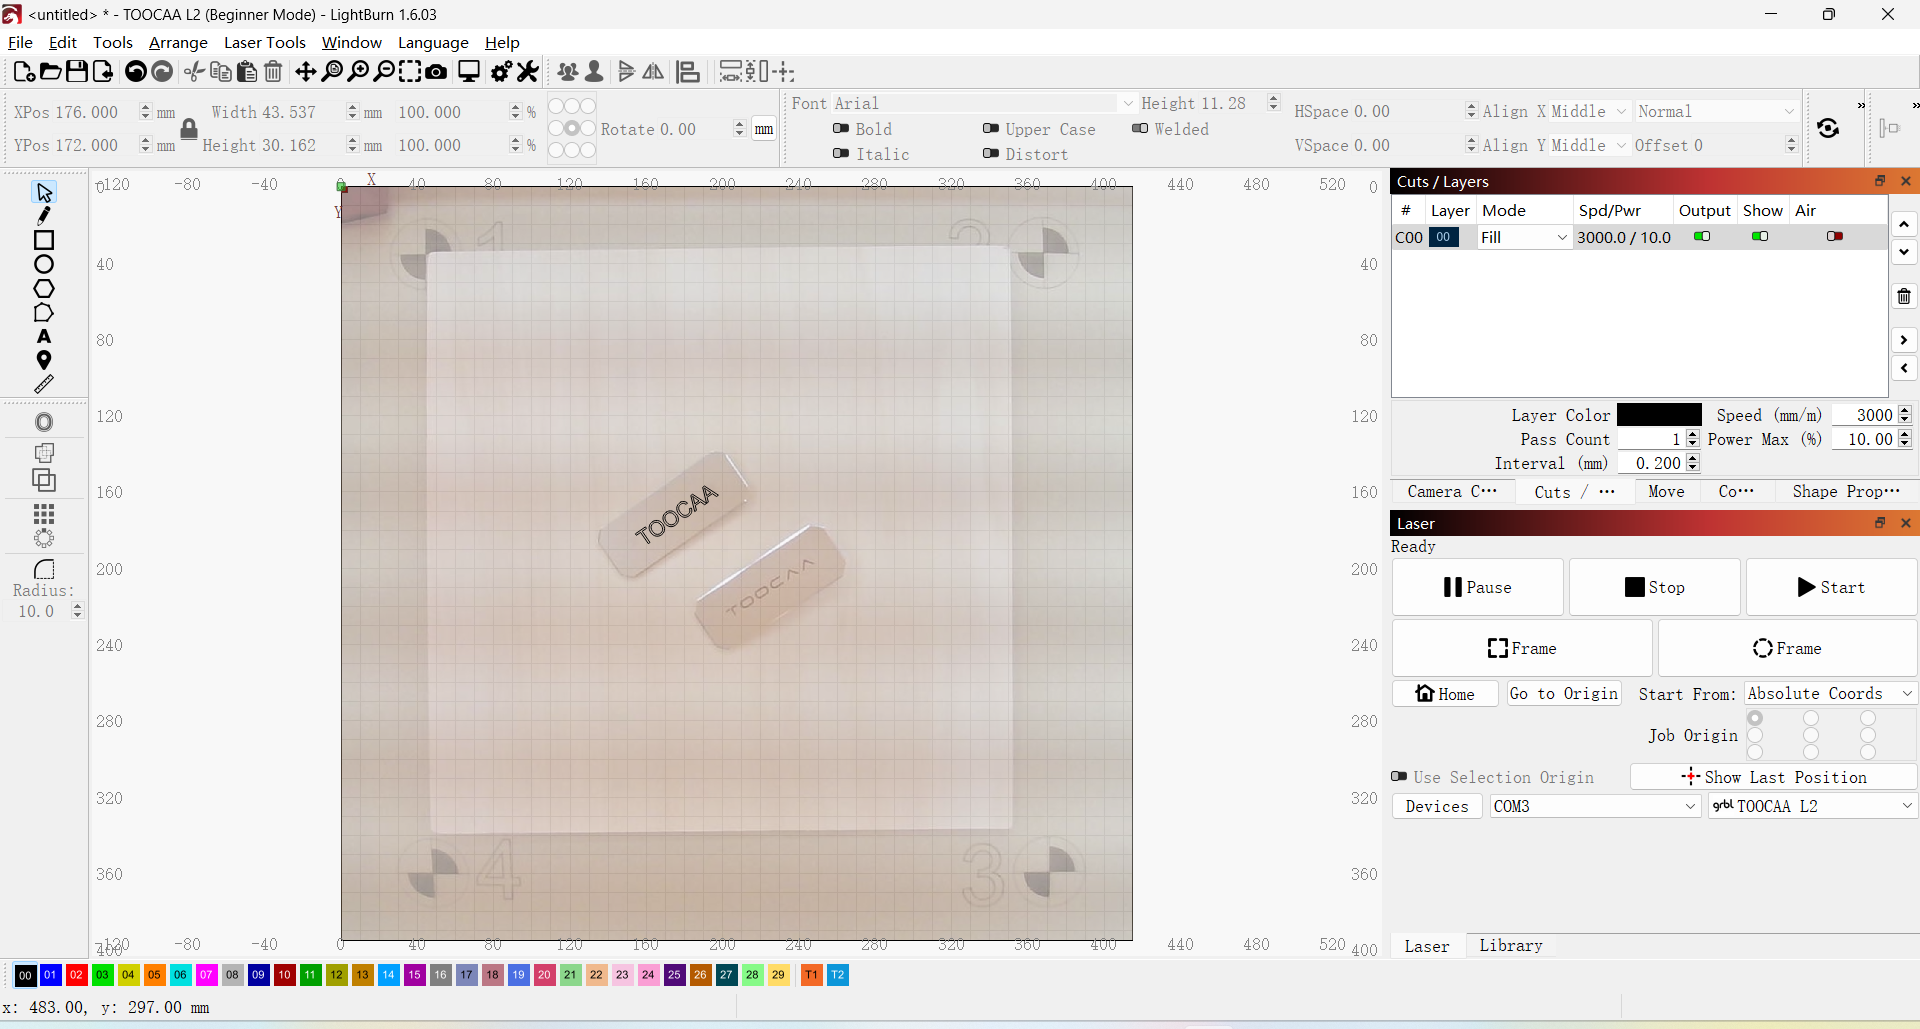This screenshot has height=1029, width=1920.
Task: Click the Frame selection dashed-box icon
Action: (410, 72)
